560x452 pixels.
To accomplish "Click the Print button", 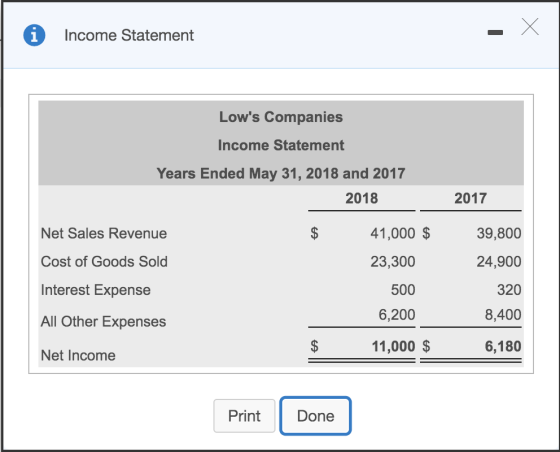I will (244, 416).
